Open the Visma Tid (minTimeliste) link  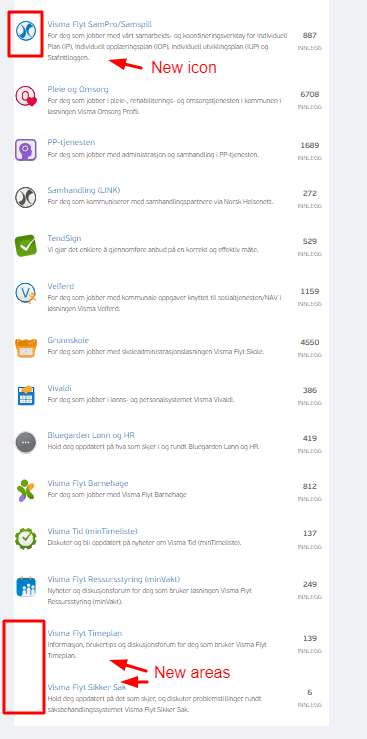[x=92, y=531]
